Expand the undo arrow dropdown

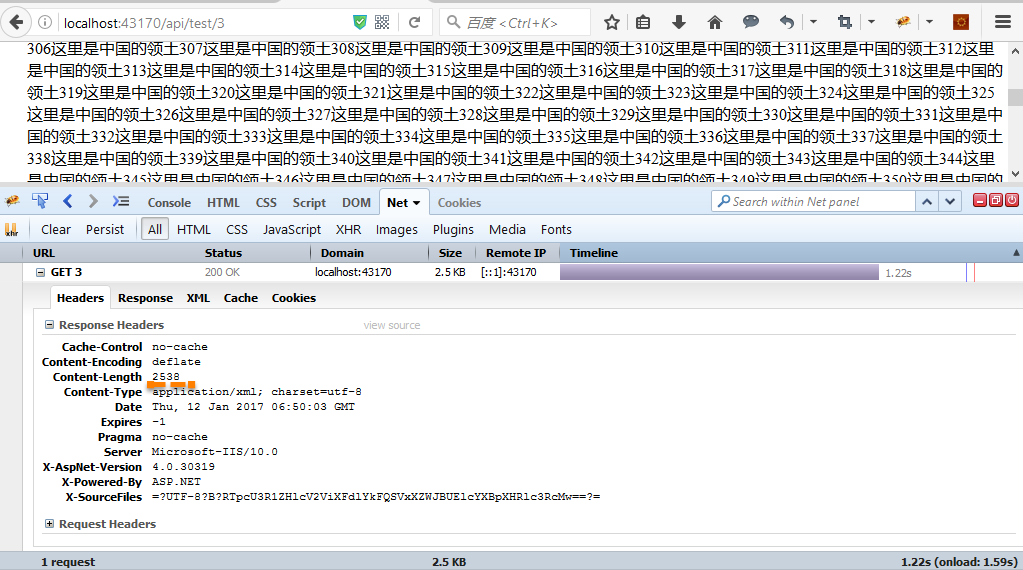pos(813,22)
